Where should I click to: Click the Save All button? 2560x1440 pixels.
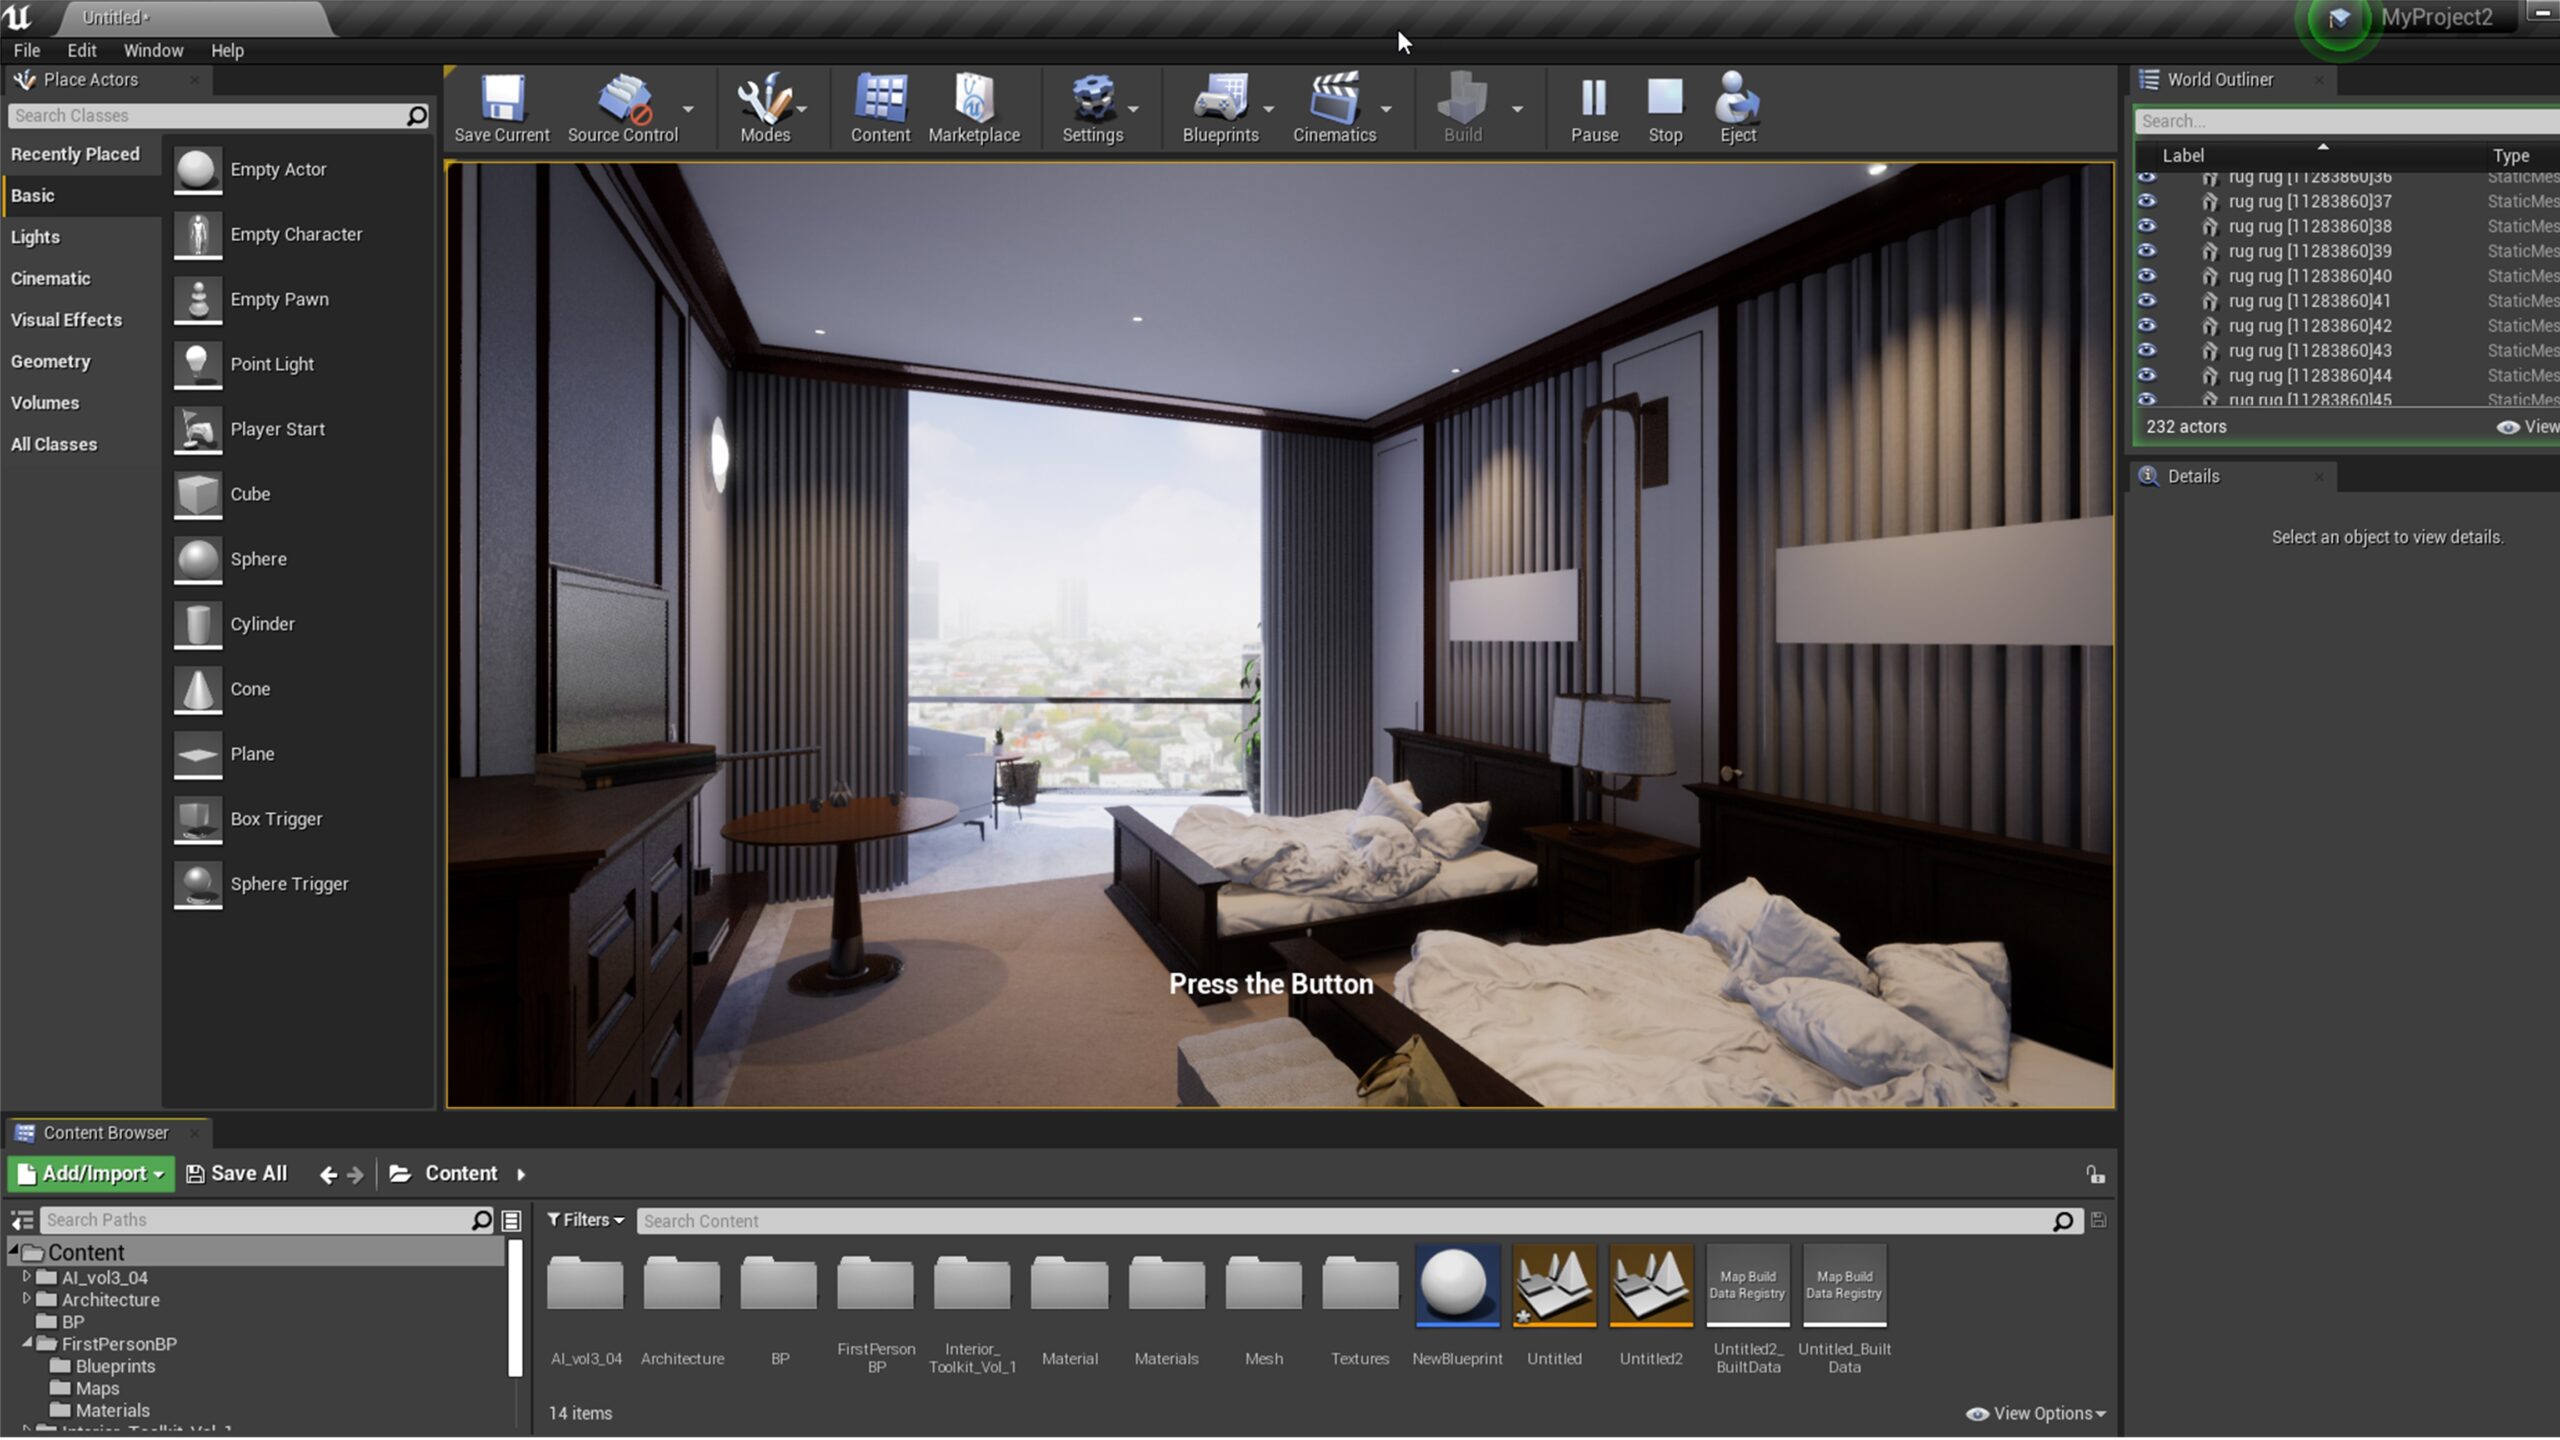point(237,1174)
